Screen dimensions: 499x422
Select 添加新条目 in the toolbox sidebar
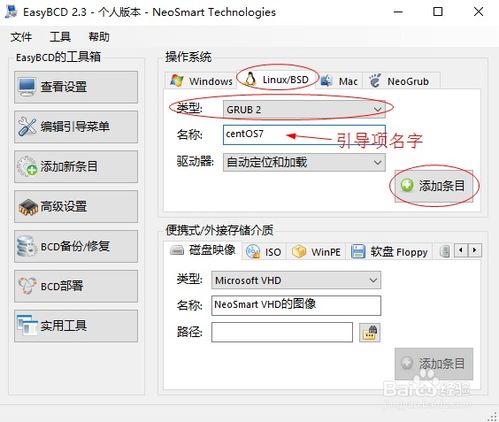coord(76,166)
